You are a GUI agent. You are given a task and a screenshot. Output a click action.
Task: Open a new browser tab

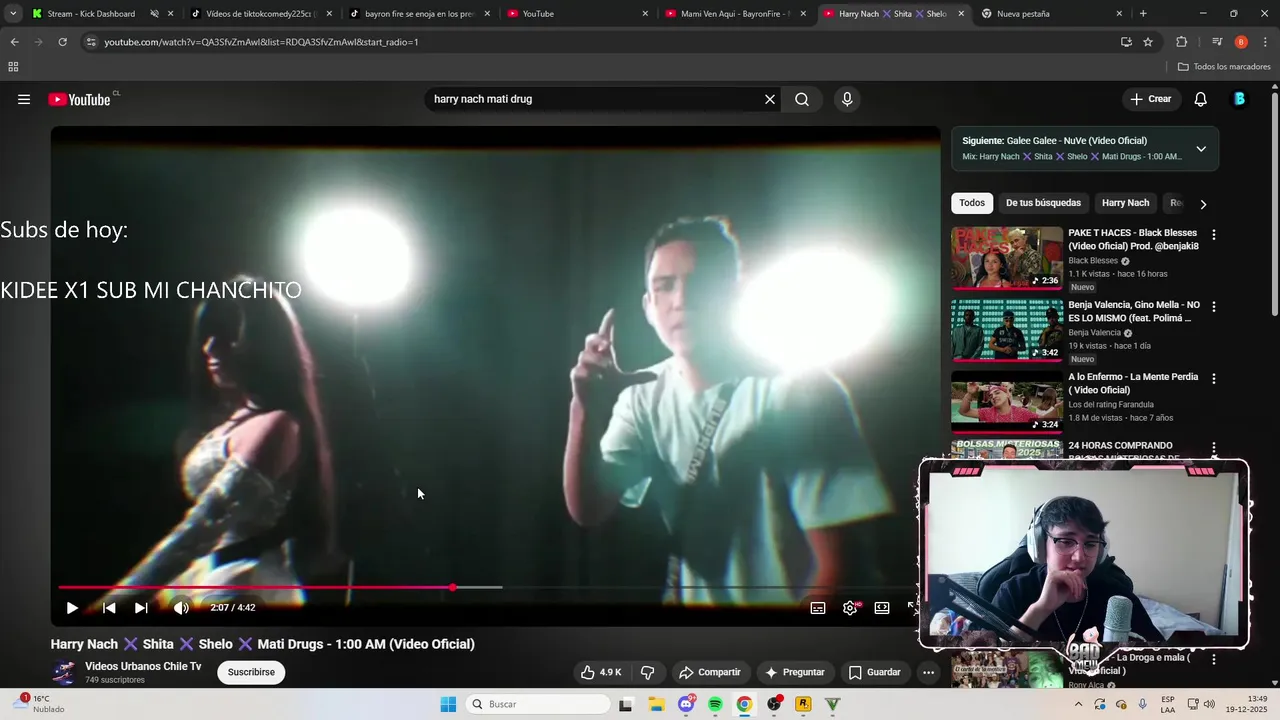(1143, 14)
